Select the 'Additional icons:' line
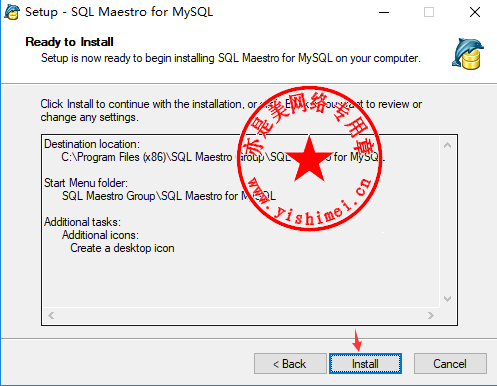The image size is (497, 386). tap(100, 235)
